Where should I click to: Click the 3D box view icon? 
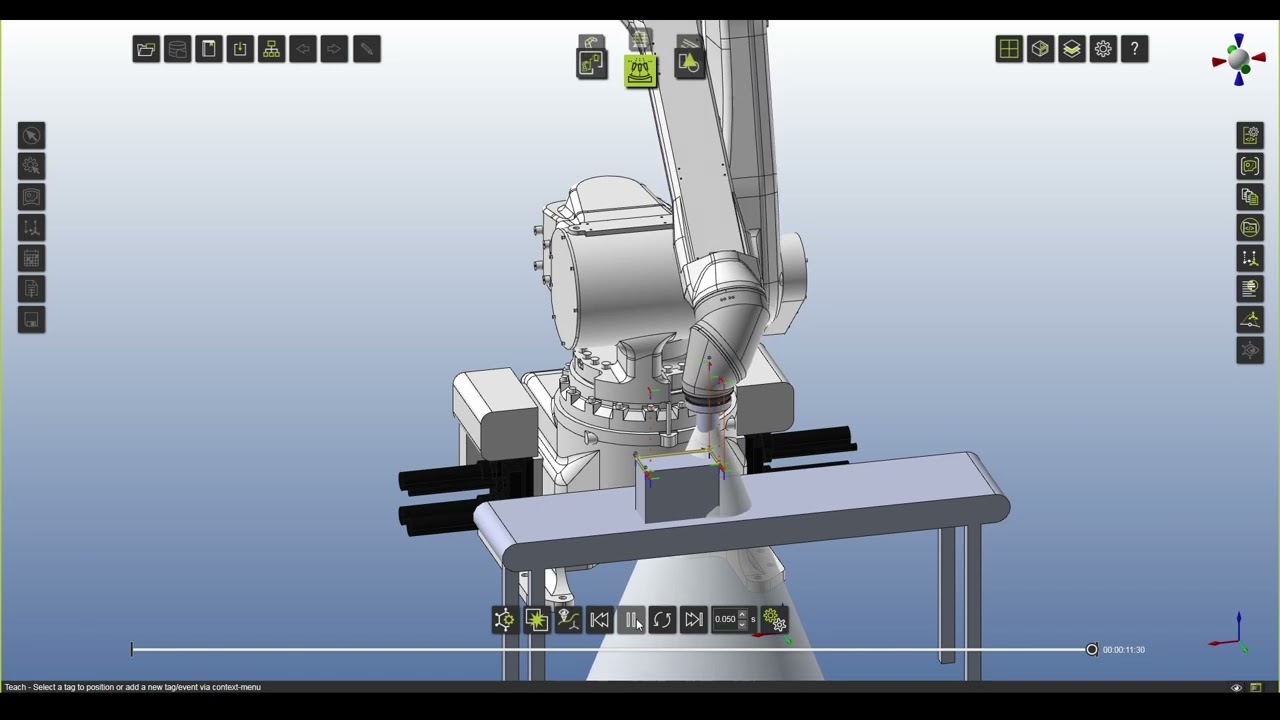(1040, 49)
